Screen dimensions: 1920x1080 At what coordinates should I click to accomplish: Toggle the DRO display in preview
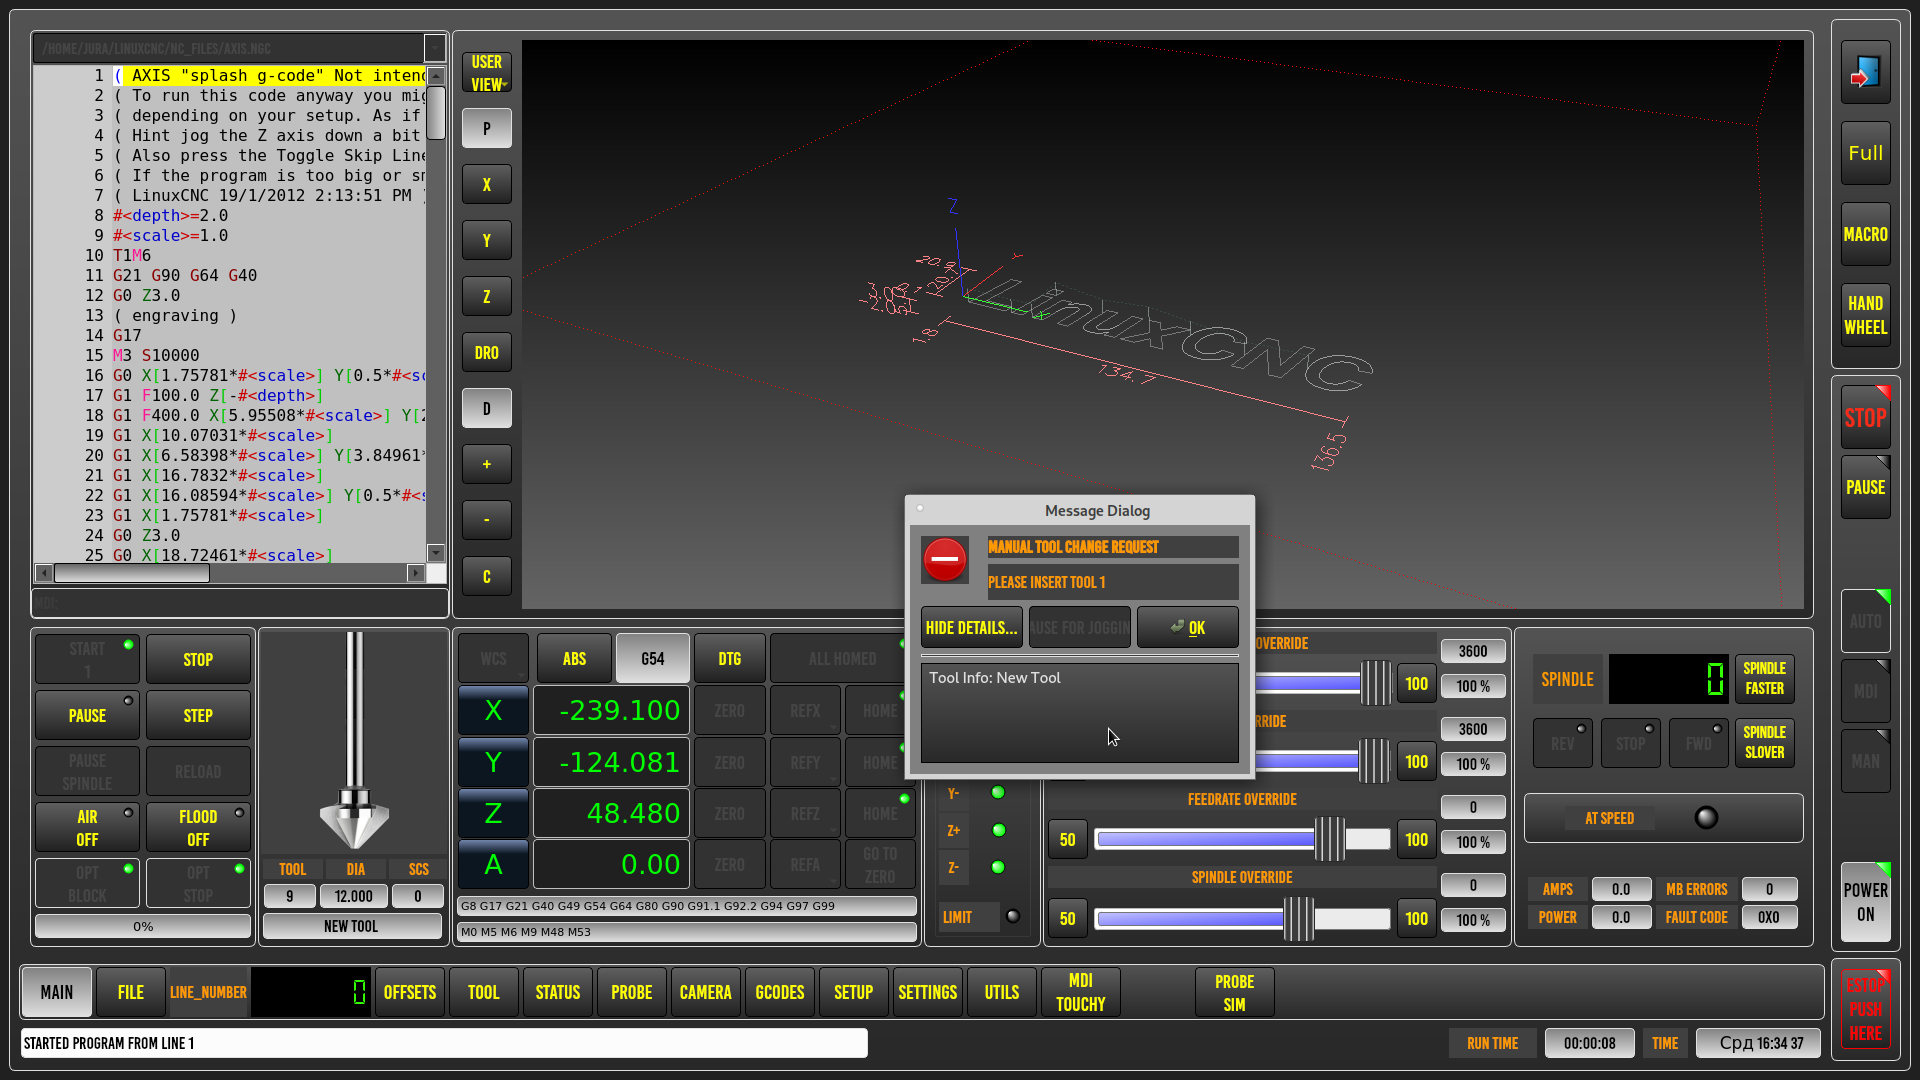pyautogui.click(x=487, y=353)
